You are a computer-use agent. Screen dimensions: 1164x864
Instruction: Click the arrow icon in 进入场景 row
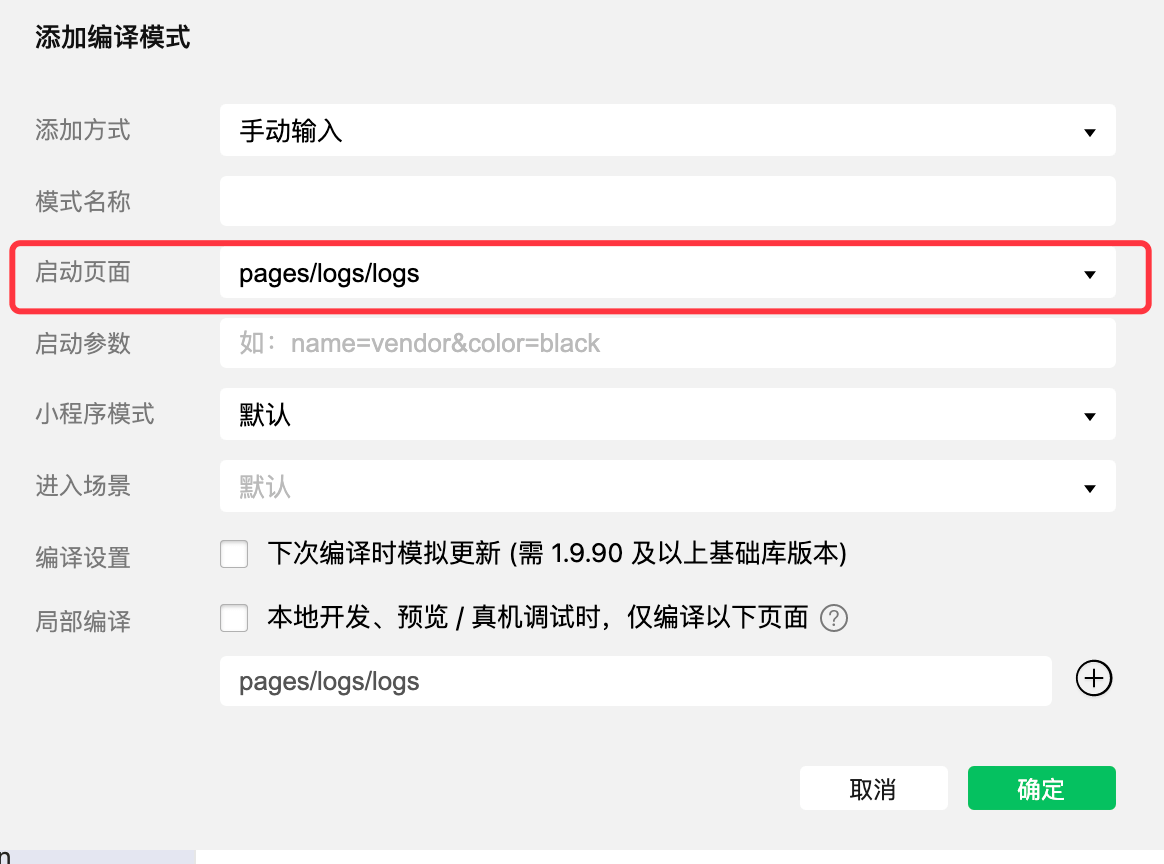coord(1090,488)
